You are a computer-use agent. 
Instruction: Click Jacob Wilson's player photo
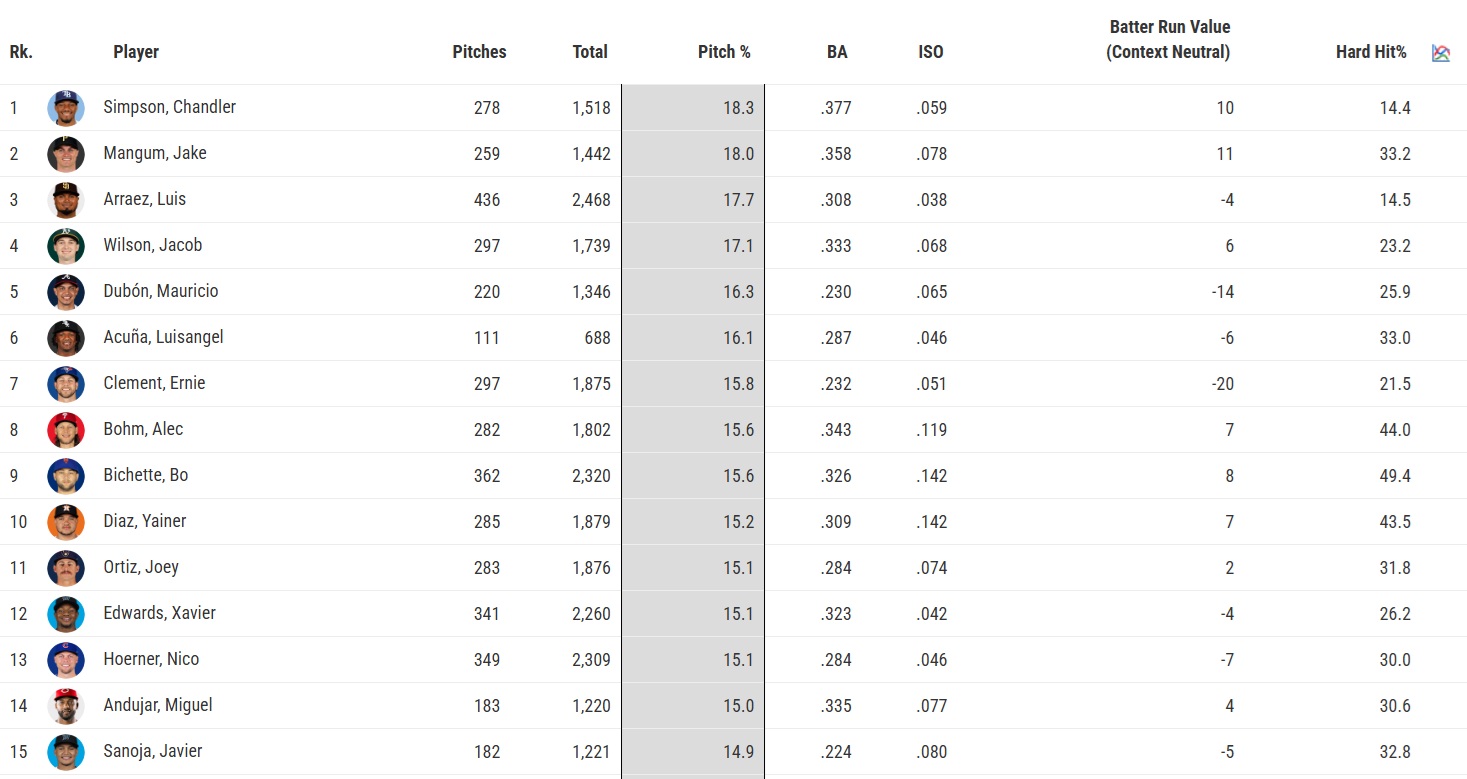[x=66, y=246]
